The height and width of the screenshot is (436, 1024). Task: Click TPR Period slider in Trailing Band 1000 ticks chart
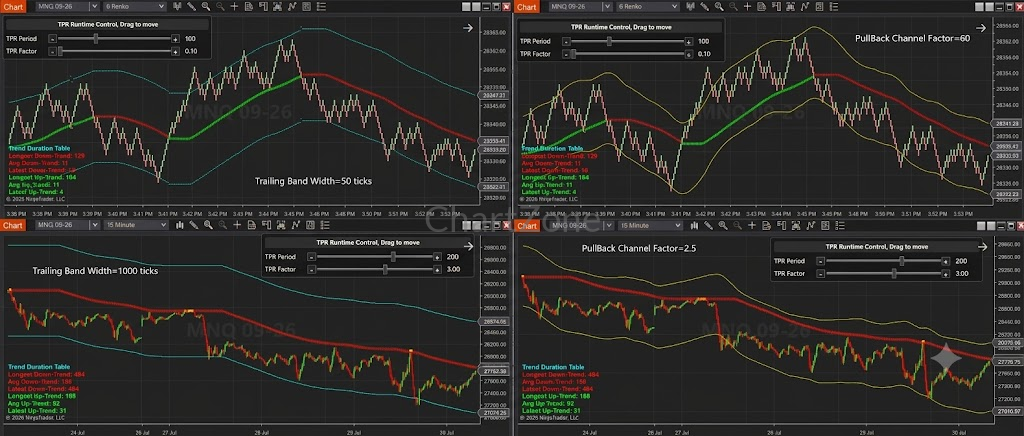375,257
